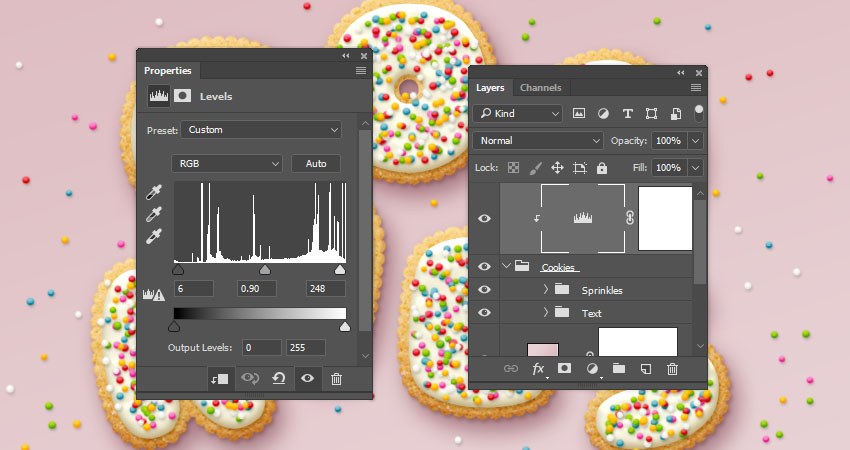Viewport: 850px width, 450px height.
Task: Open the blend mode dropdown set to Normal
Action: click(540, 141)
